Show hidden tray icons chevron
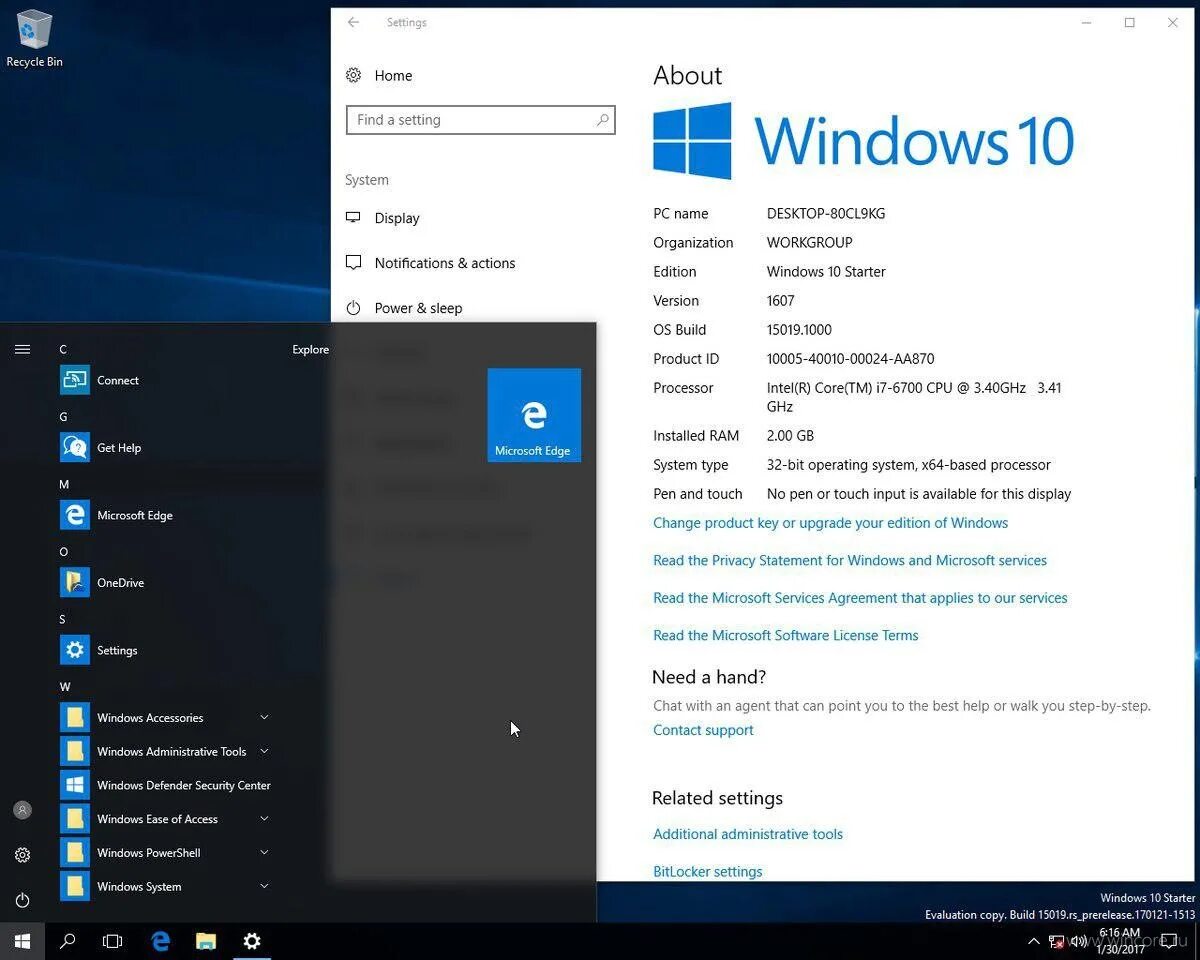This screenshot has width=1200, height=960. [1033, 941]
